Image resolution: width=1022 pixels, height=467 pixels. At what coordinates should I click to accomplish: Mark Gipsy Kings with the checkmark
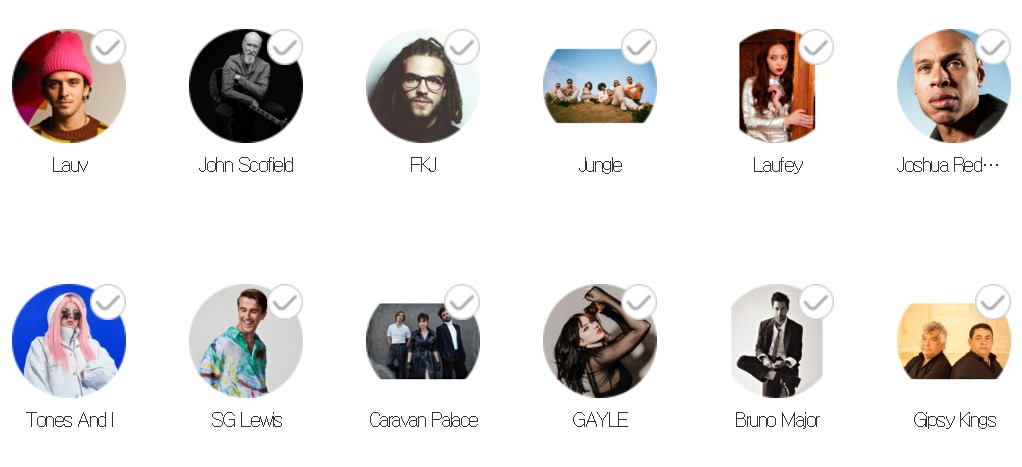[x=993, y=302]
